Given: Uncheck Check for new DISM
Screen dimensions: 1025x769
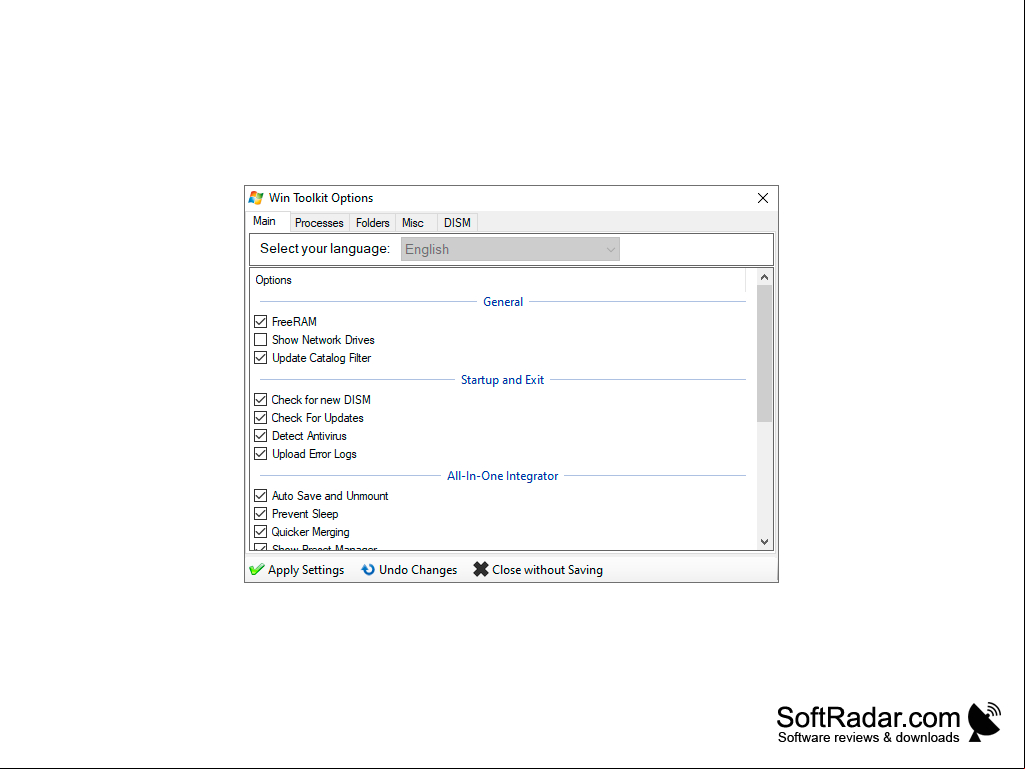Looking at the screenshot, I should pos(260,400).
